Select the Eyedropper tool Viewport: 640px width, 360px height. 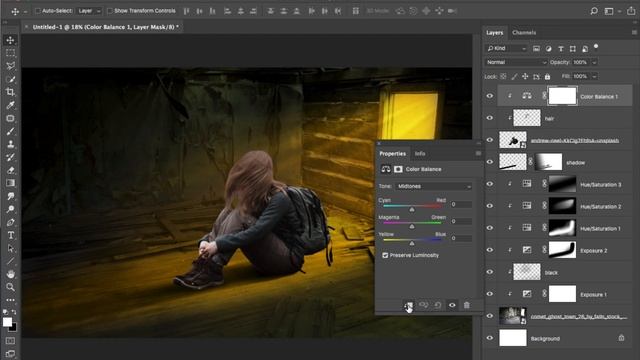[11, 105]
